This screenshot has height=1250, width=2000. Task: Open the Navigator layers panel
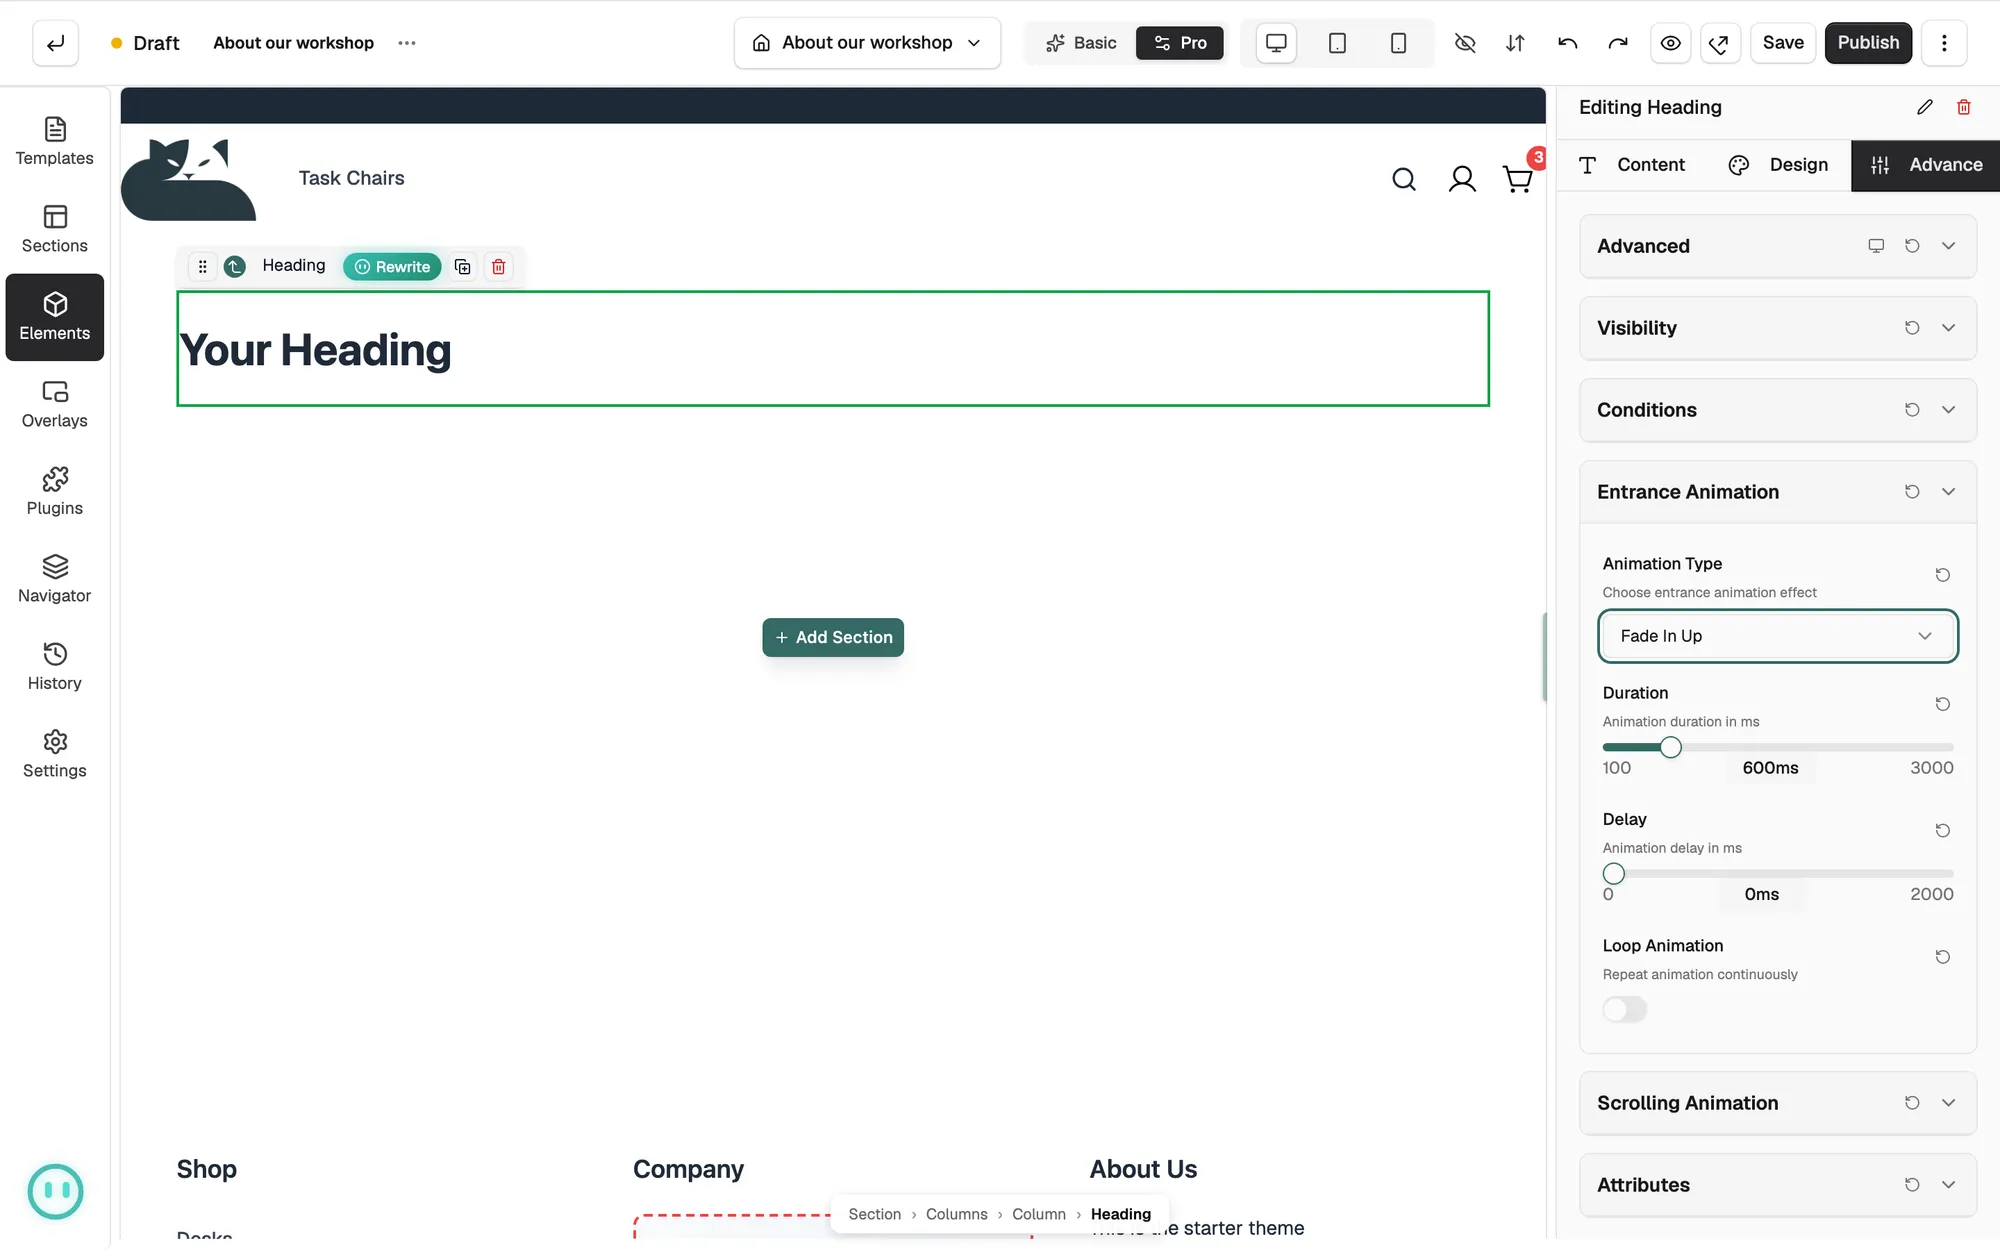point(55,579)
